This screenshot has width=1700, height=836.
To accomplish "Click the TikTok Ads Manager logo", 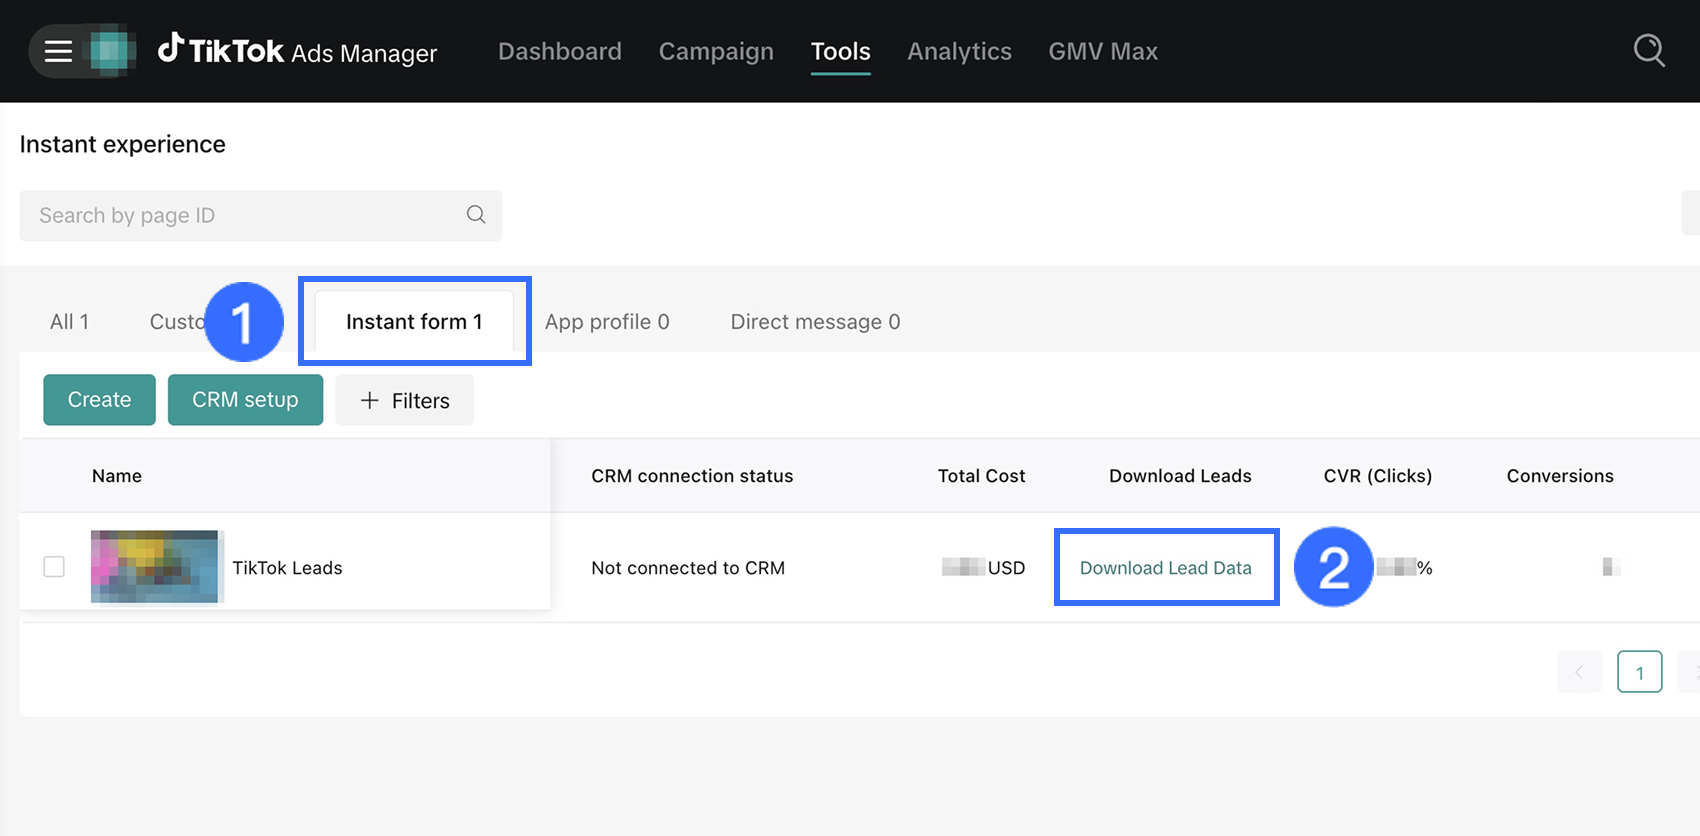I will pos(297,51).
